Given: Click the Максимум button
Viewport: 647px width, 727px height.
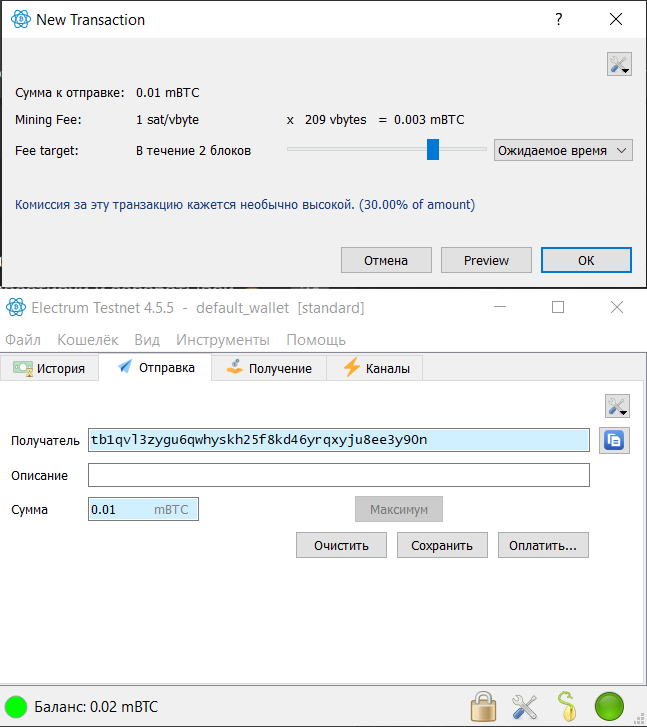Looking at the screenshot, I should (x=399, y=509).
